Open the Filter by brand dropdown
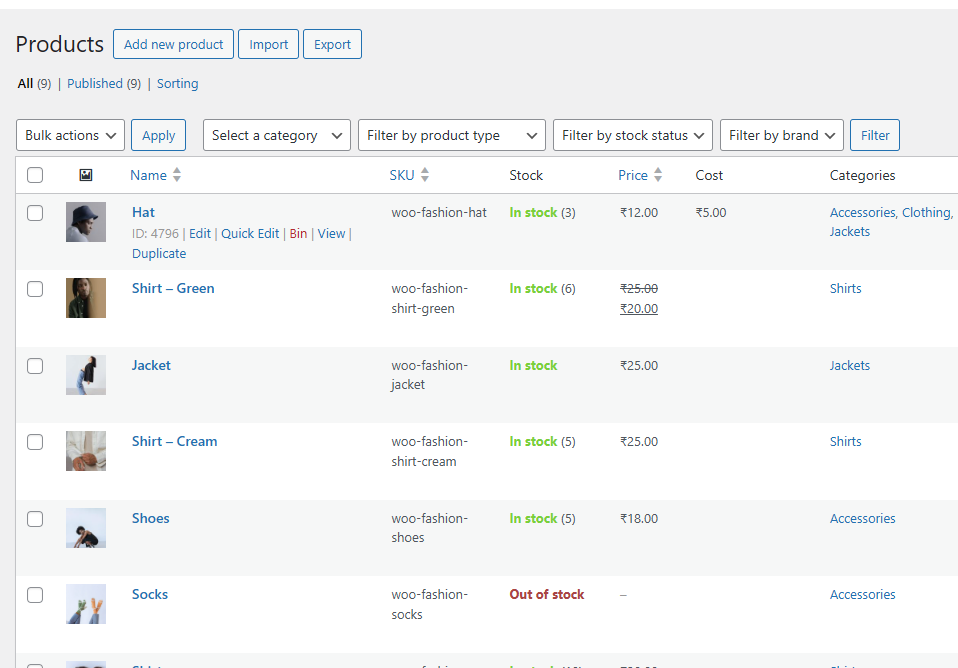Screen dimensions: 958x668 (x=781, y=135)
